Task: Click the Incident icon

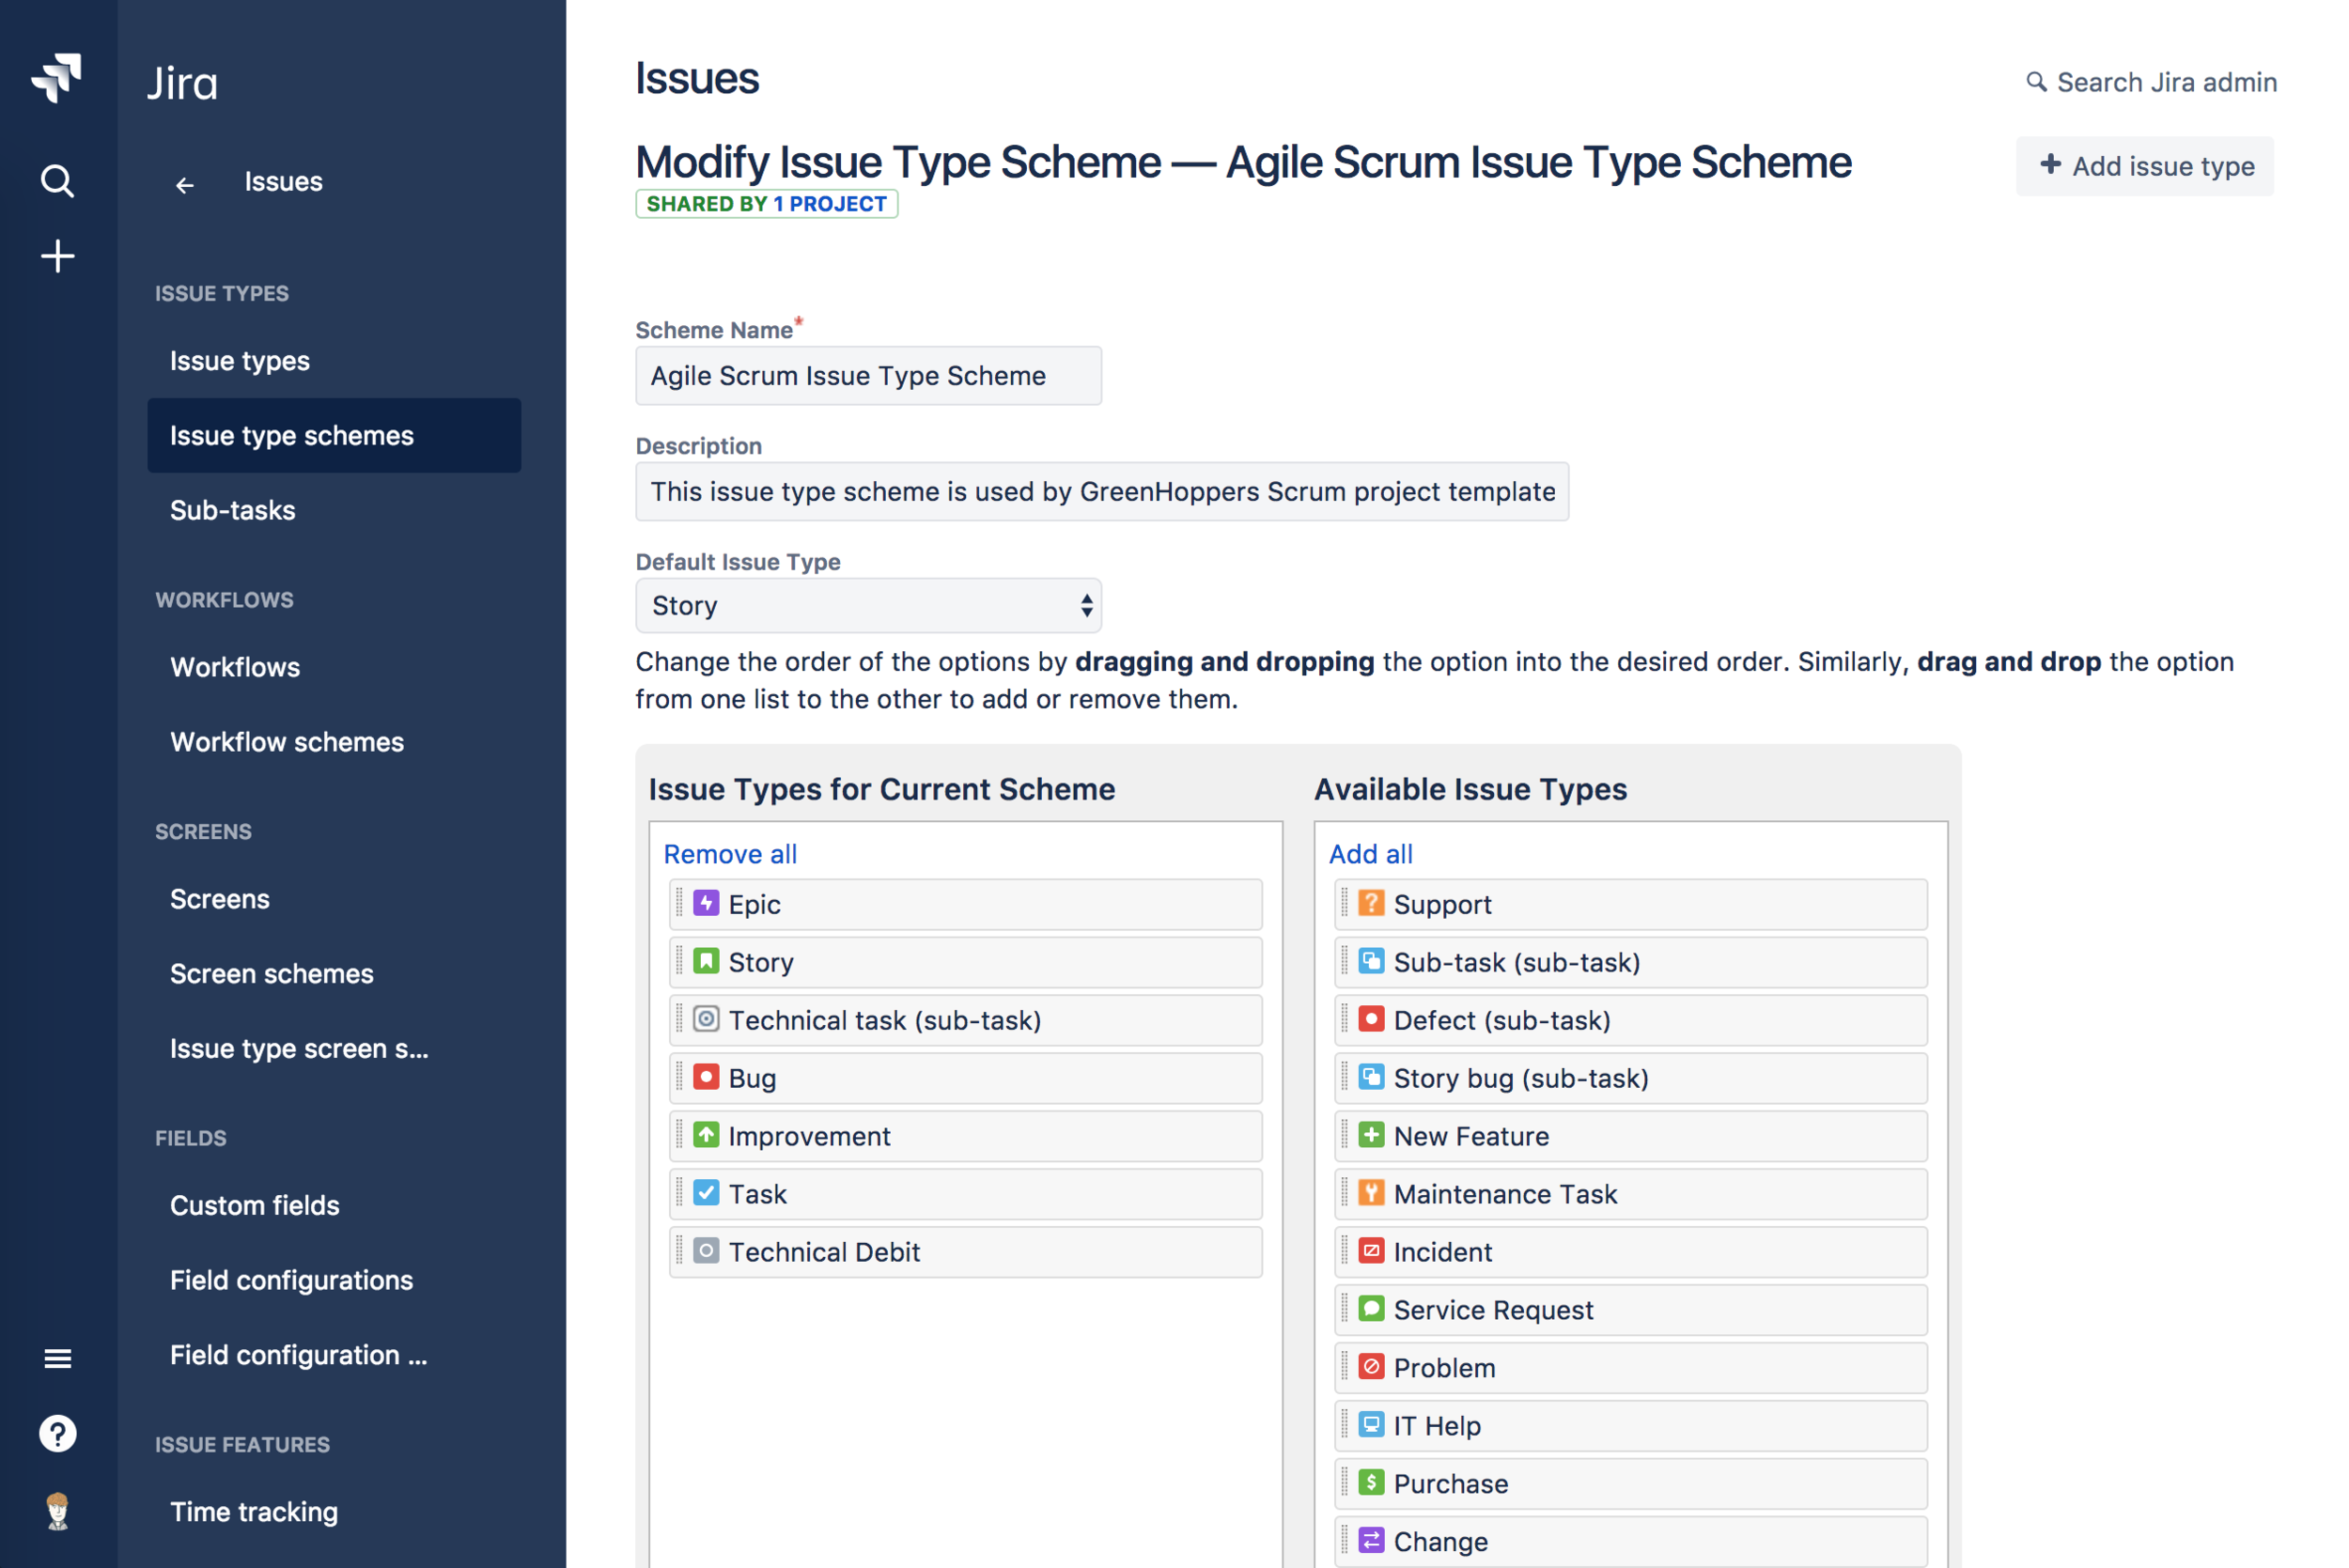Action: click(1371, 1251)
